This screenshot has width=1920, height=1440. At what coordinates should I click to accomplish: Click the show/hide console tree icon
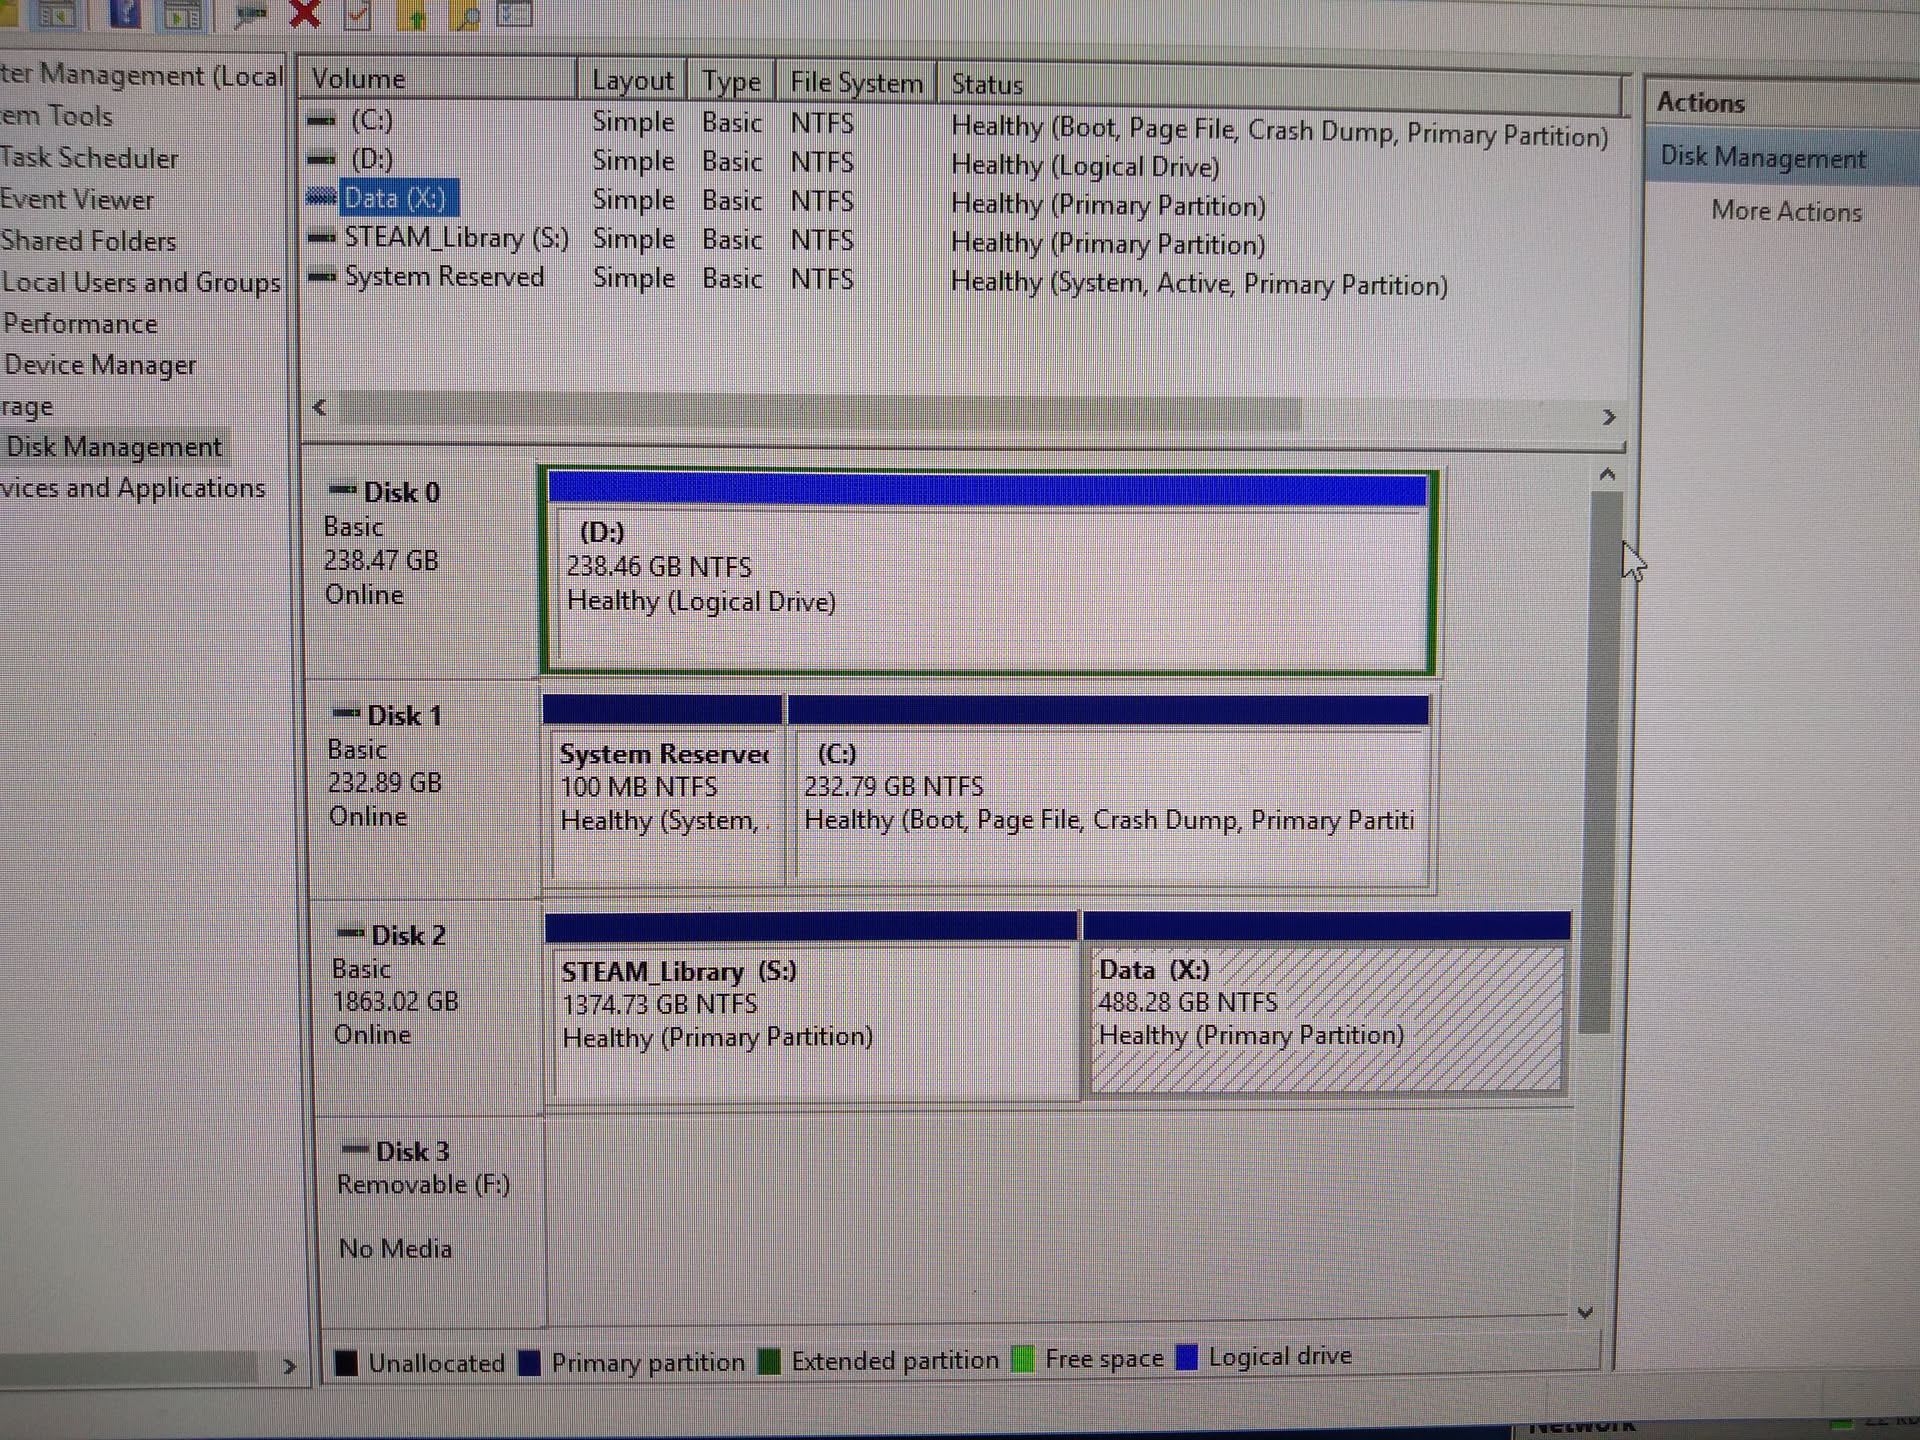point(57,14)
